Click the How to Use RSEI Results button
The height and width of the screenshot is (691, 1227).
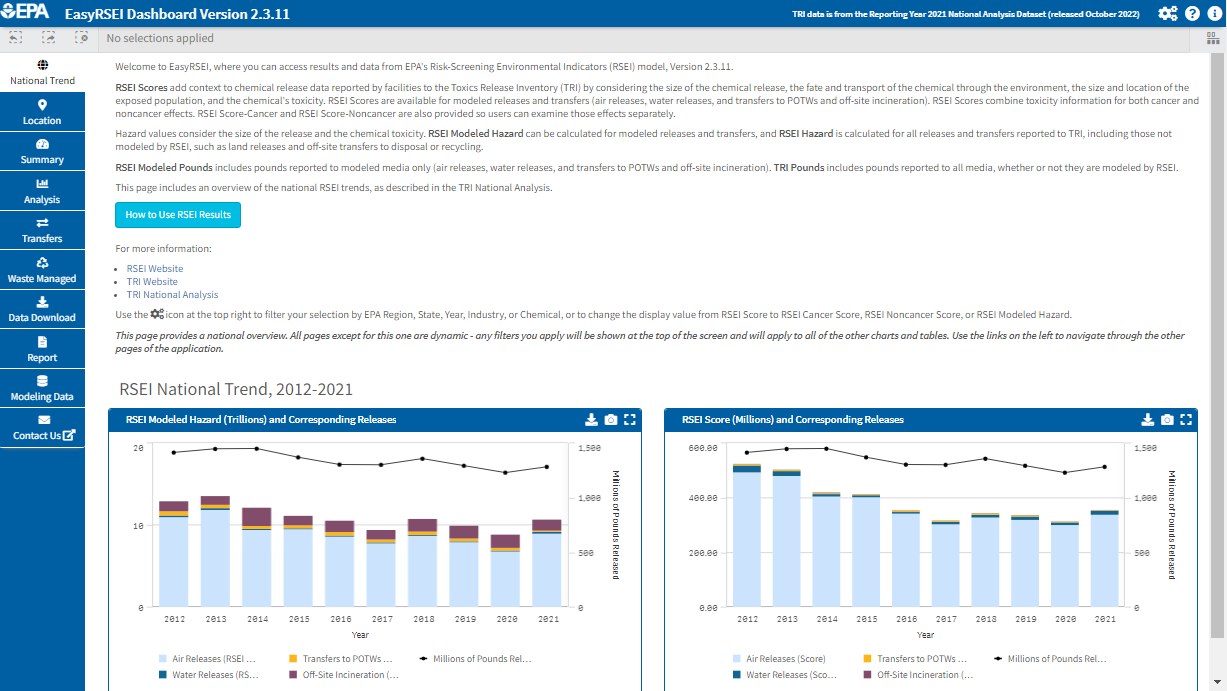[178, 215]
